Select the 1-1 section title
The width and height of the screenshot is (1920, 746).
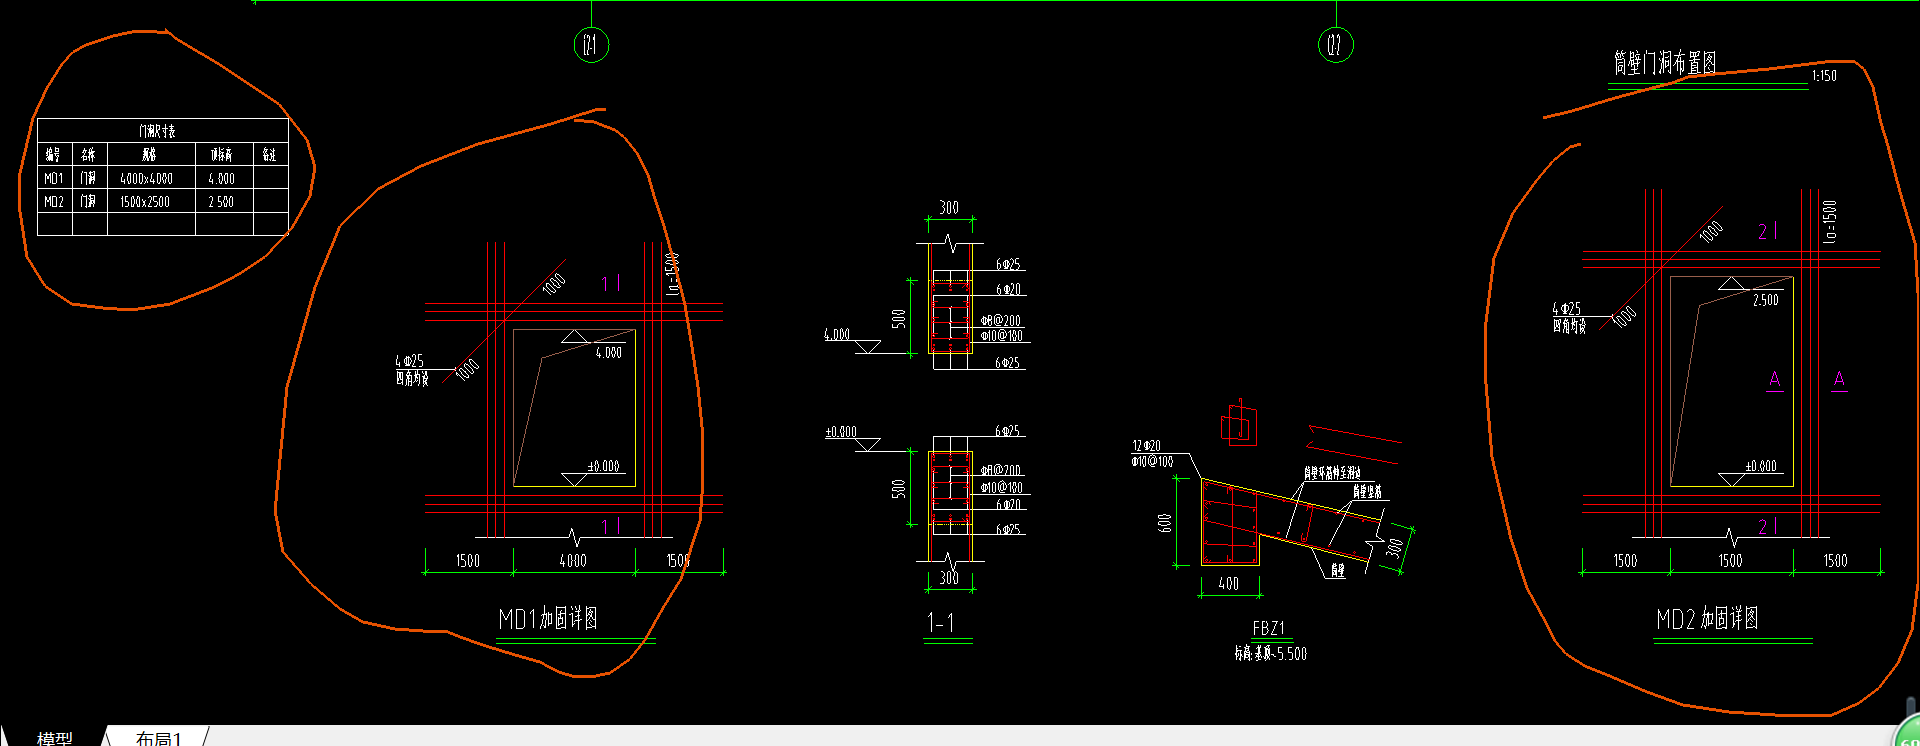coord(941,623)
